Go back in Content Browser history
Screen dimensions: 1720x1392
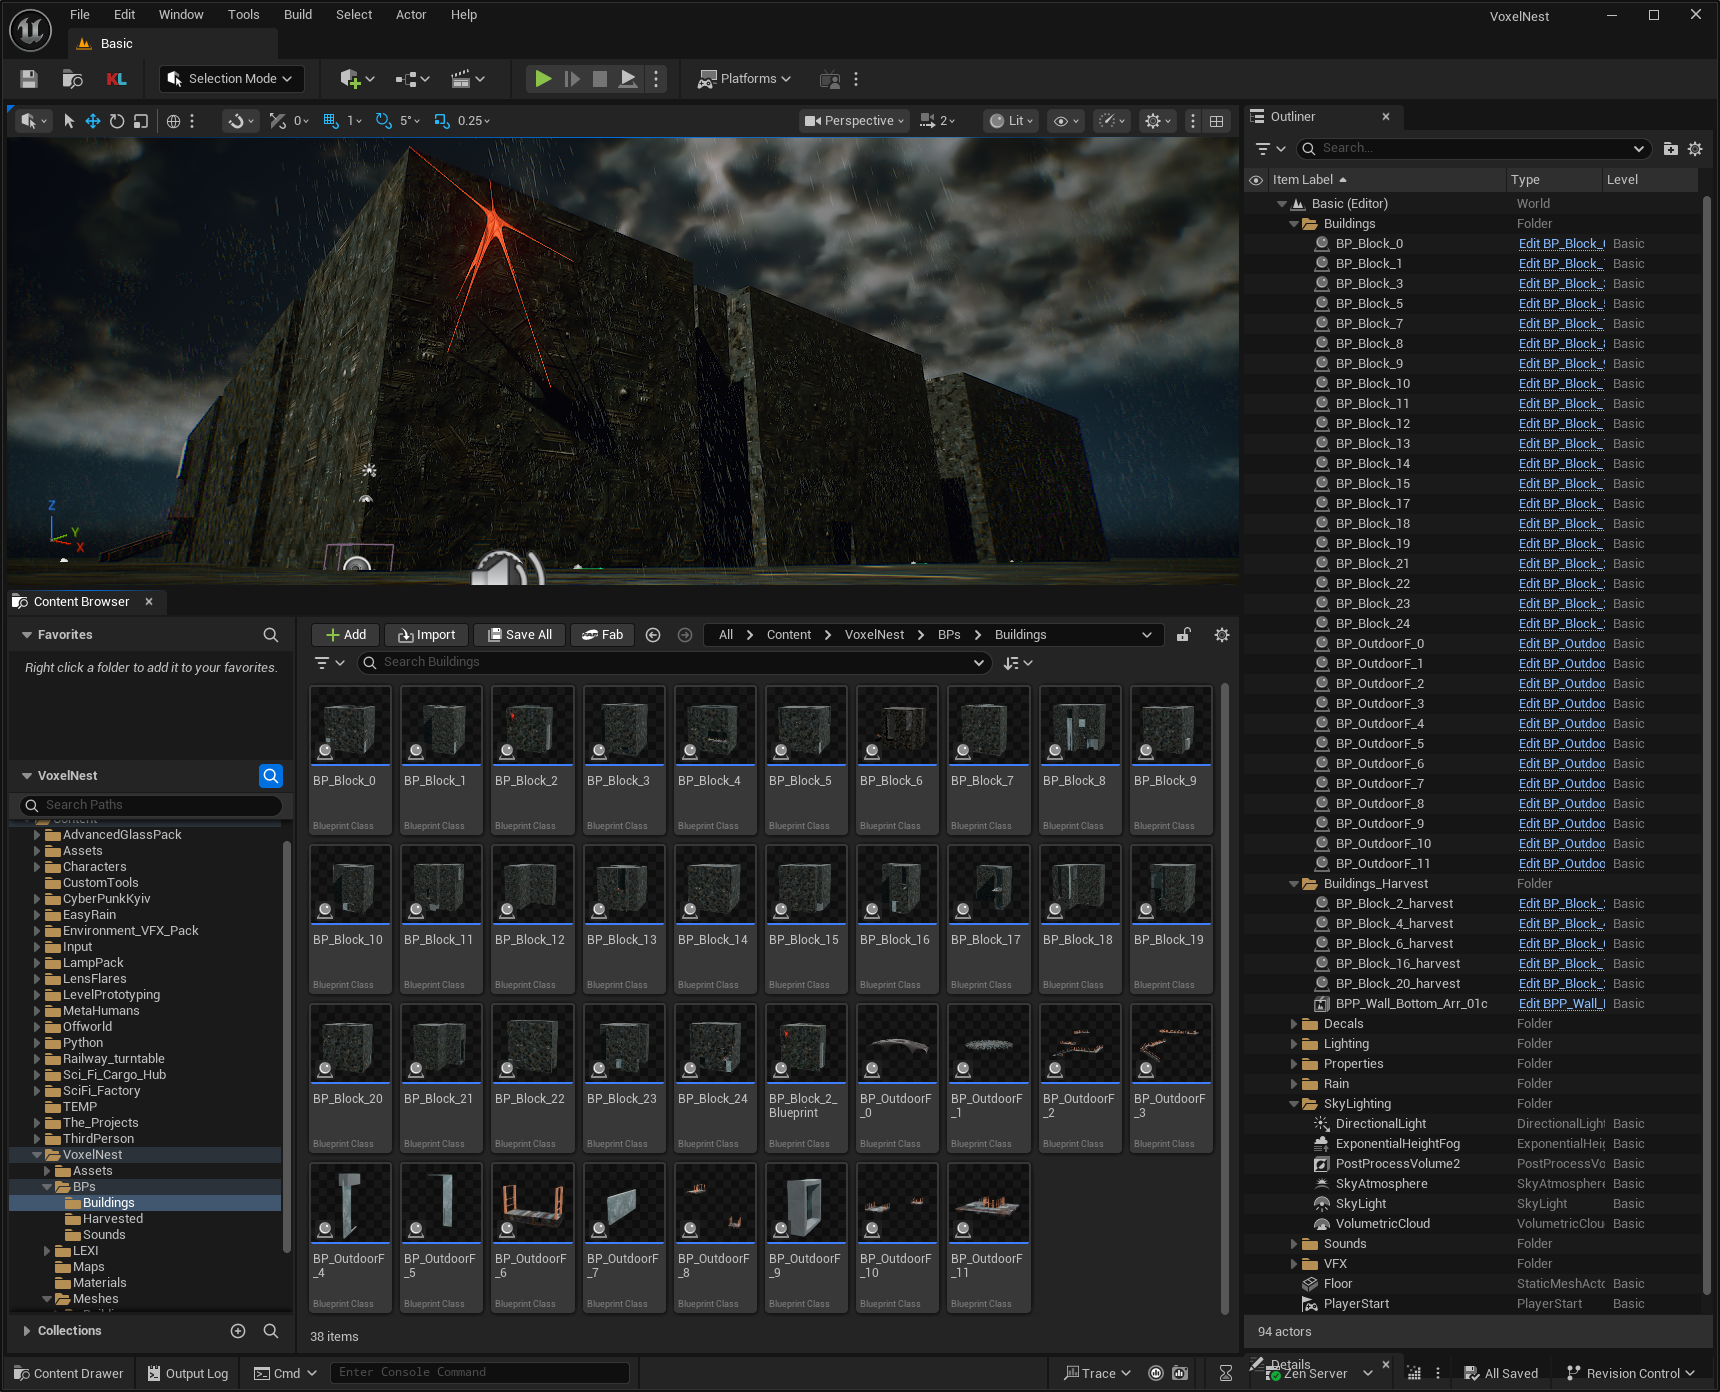click(653, 635)
